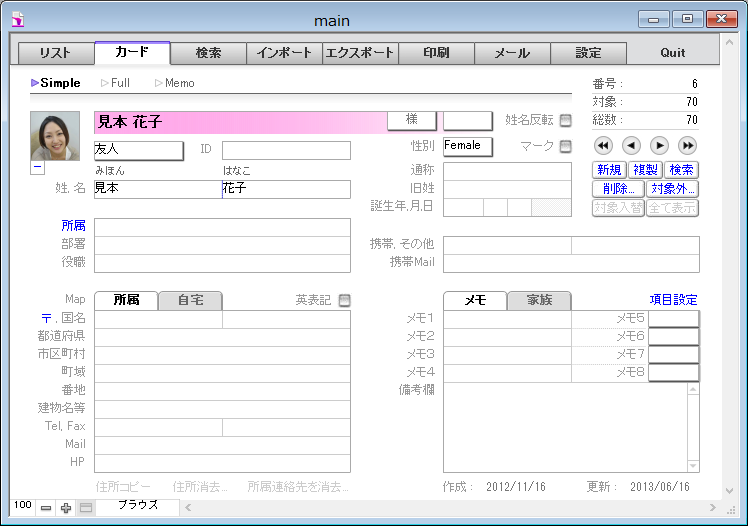Open the 性別 Female dropdown

click(x=468, y=147)
